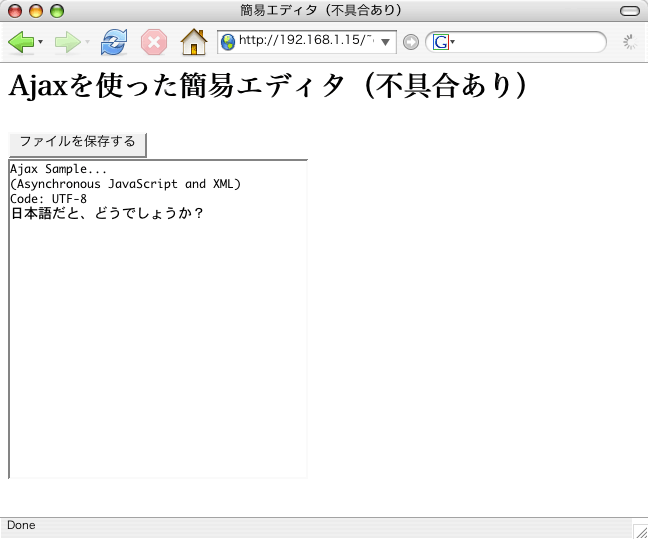
Task: Click the toolbar toggle pill button
Action: click(x=630, y=11)
